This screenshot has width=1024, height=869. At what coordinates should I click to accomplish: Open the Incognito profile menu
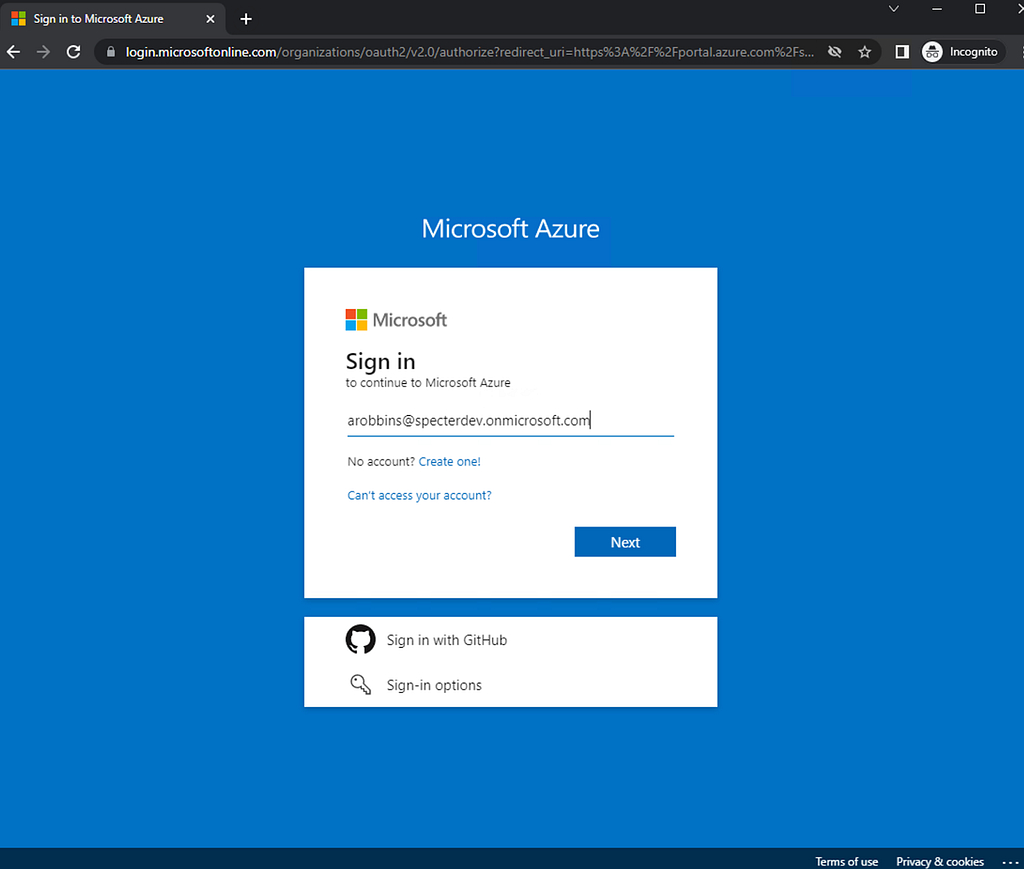click(961, 52)
